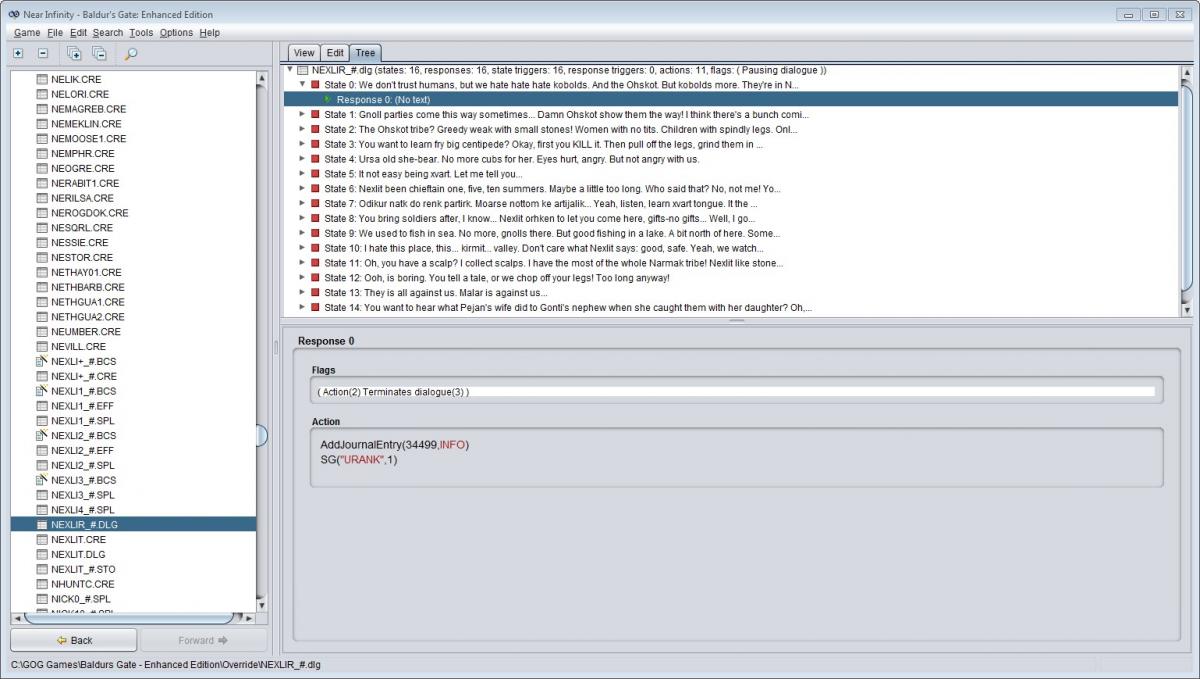
Task: Click the green arrow icon of Response 0
Action: pos(327,100)
